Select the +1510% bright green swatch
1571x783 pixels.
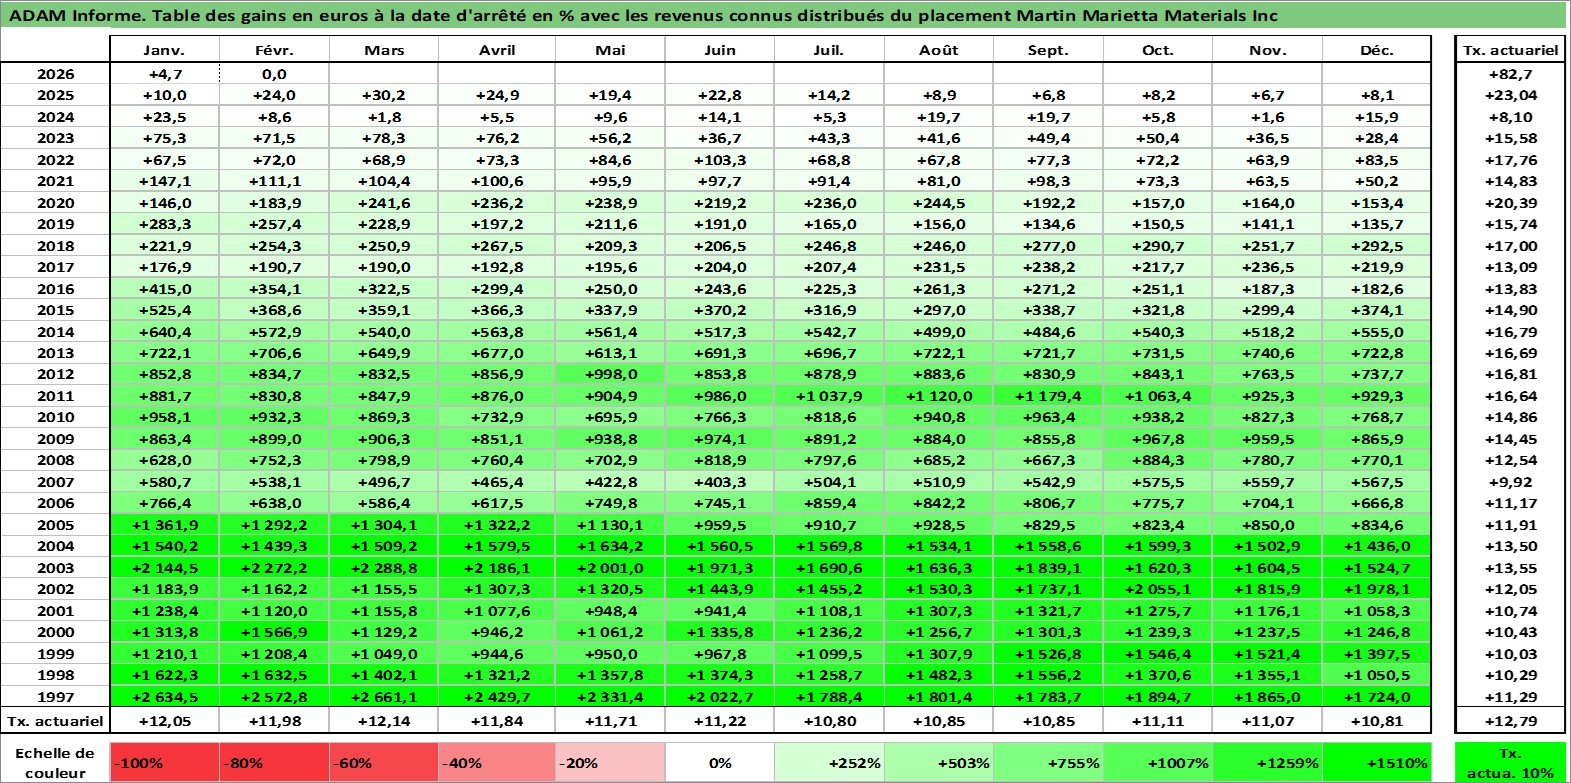[1377, 762]
